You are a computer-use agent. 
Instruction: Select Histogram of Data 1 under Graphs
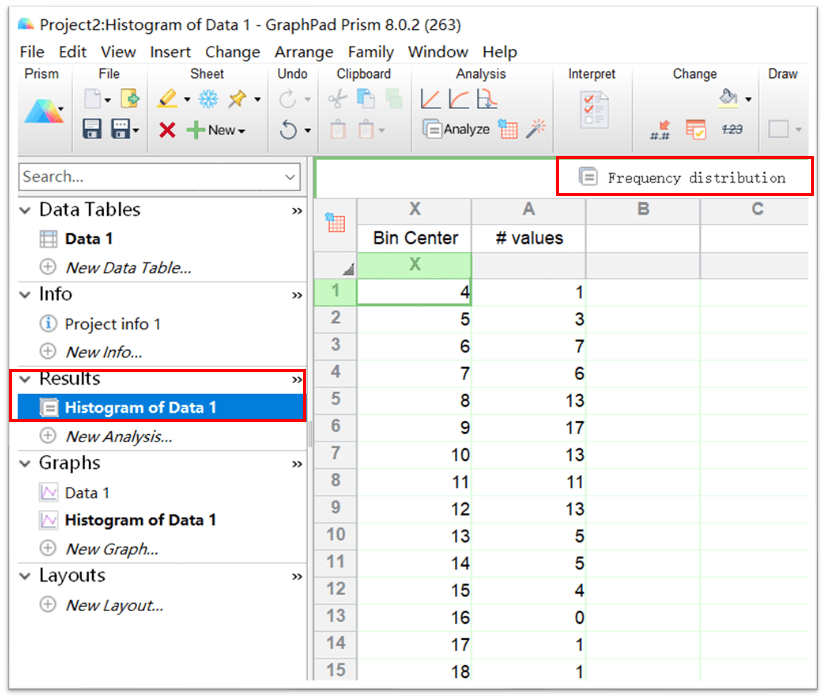(140, 520)
